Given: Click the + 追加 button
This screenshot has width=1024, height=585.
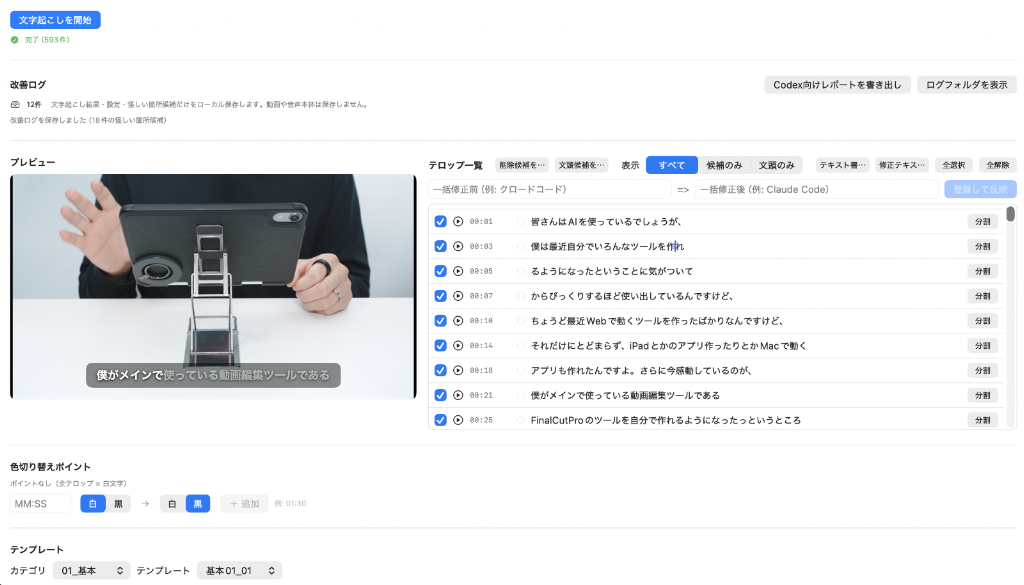Looking at the screenshot, I should [244, 503].
